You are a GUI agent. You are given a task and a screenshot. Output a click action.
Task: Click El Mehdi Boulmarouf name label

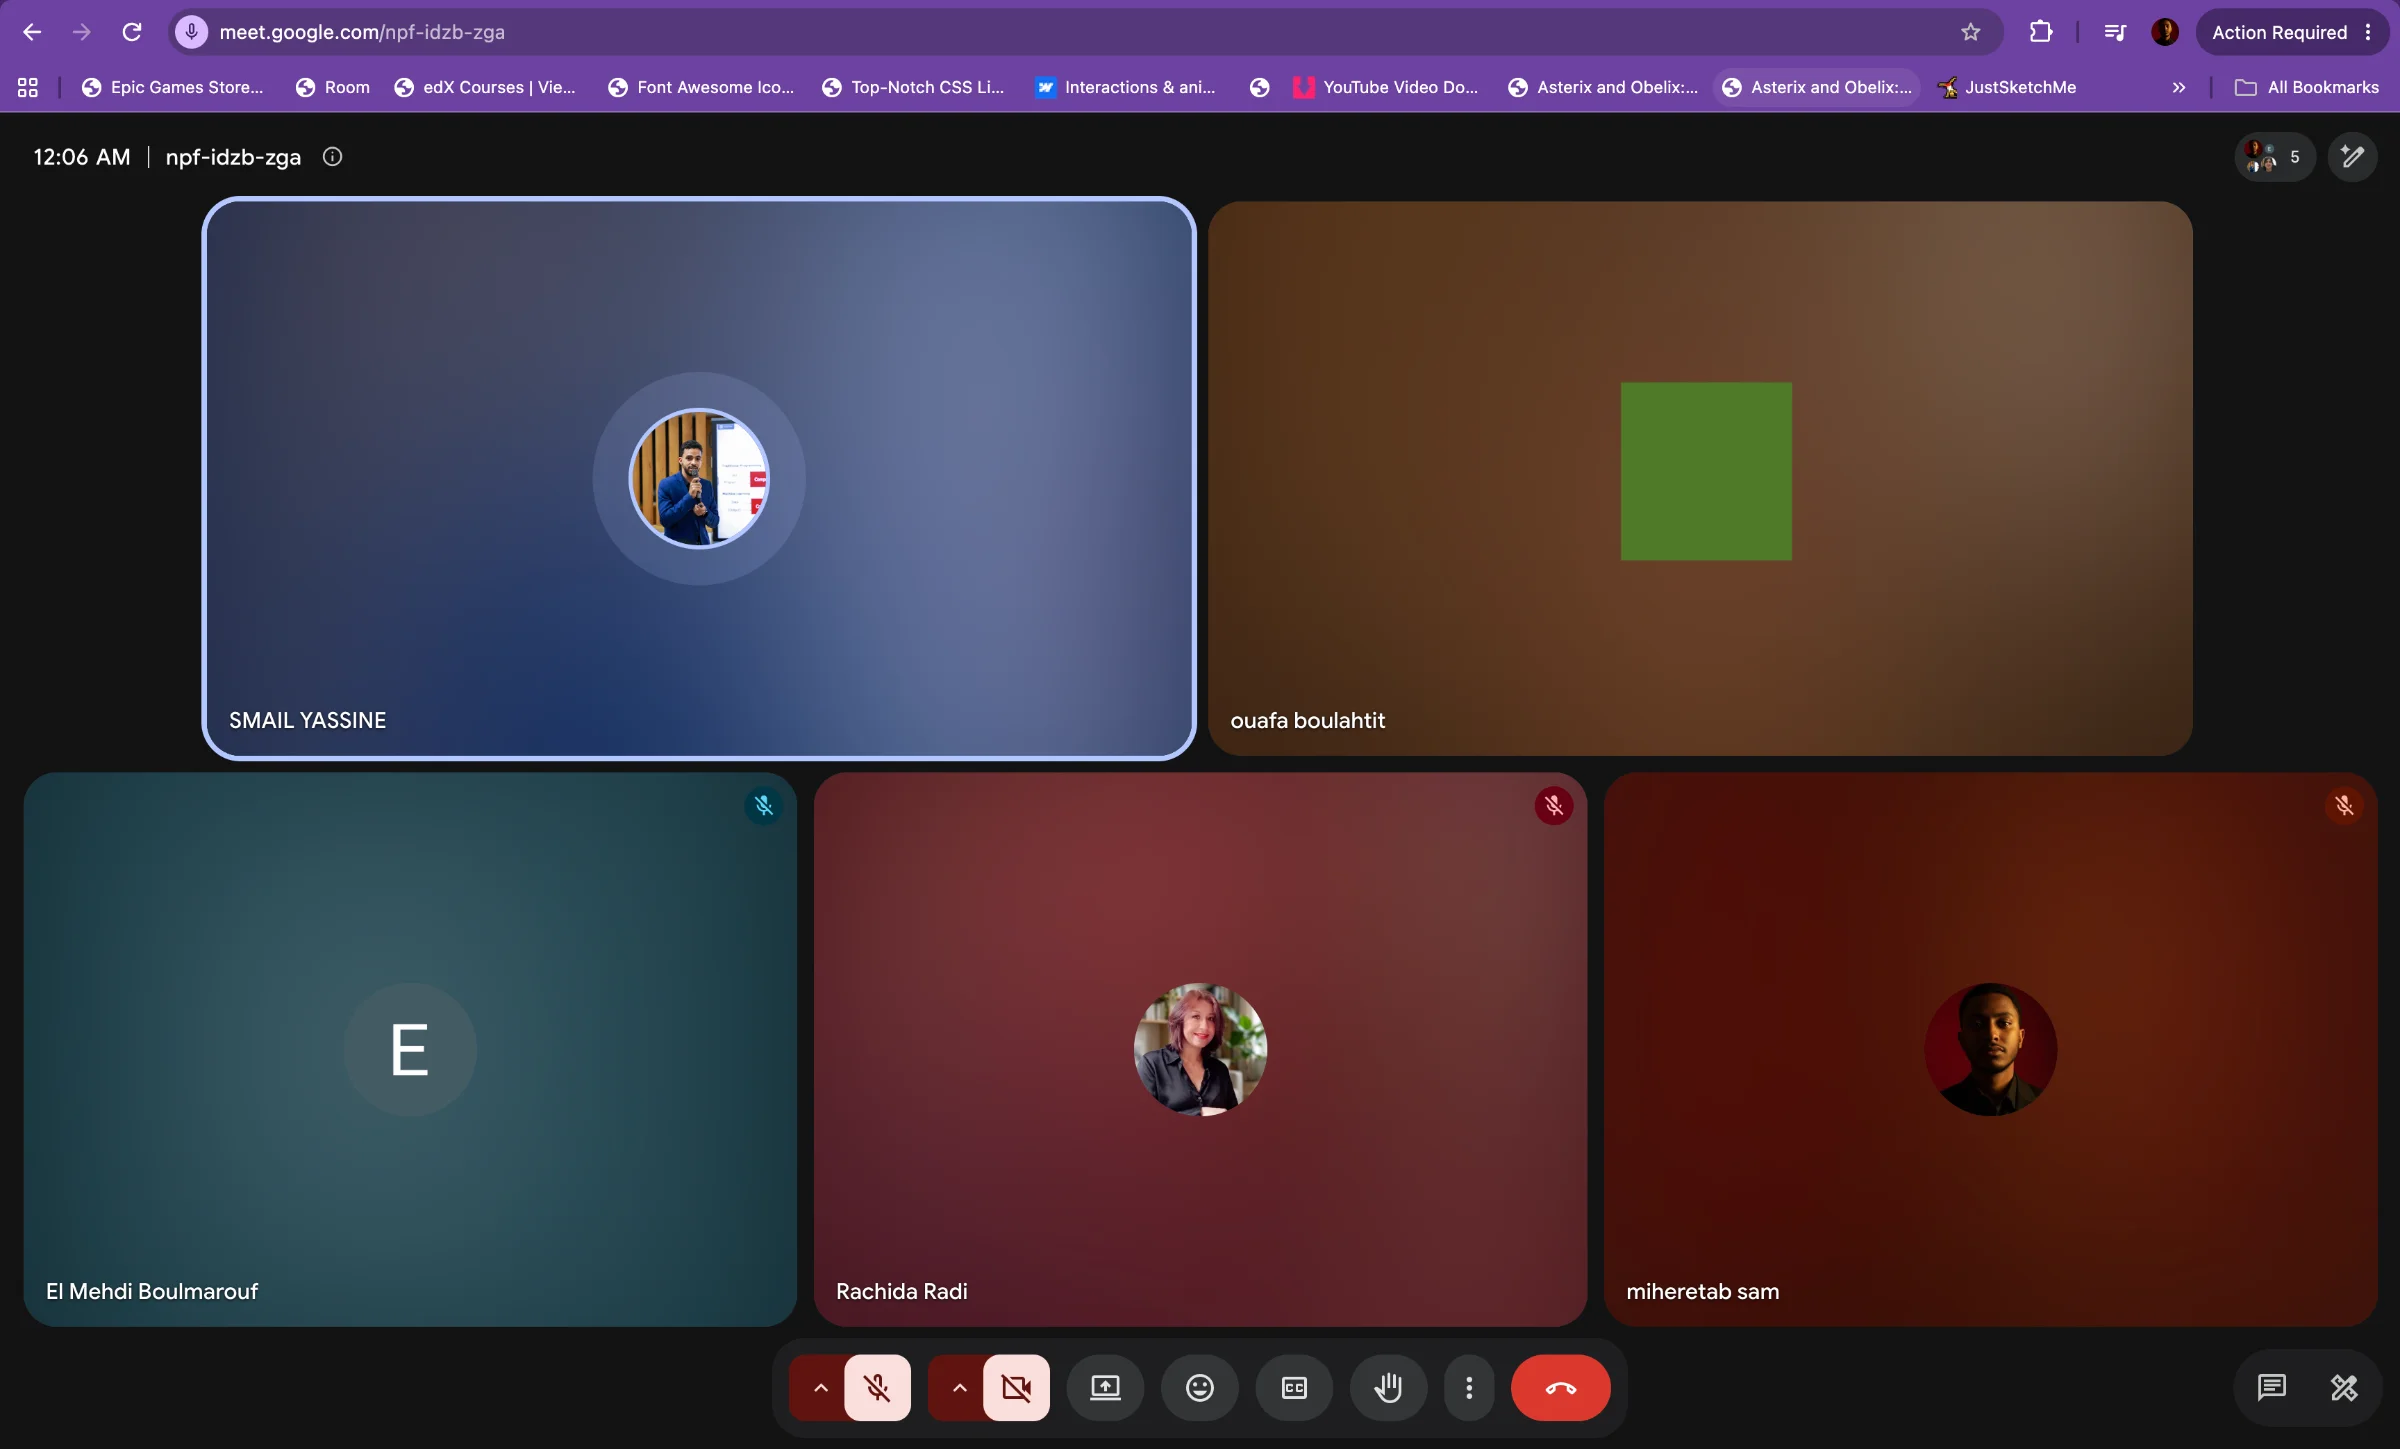(x=152, y=1291)
